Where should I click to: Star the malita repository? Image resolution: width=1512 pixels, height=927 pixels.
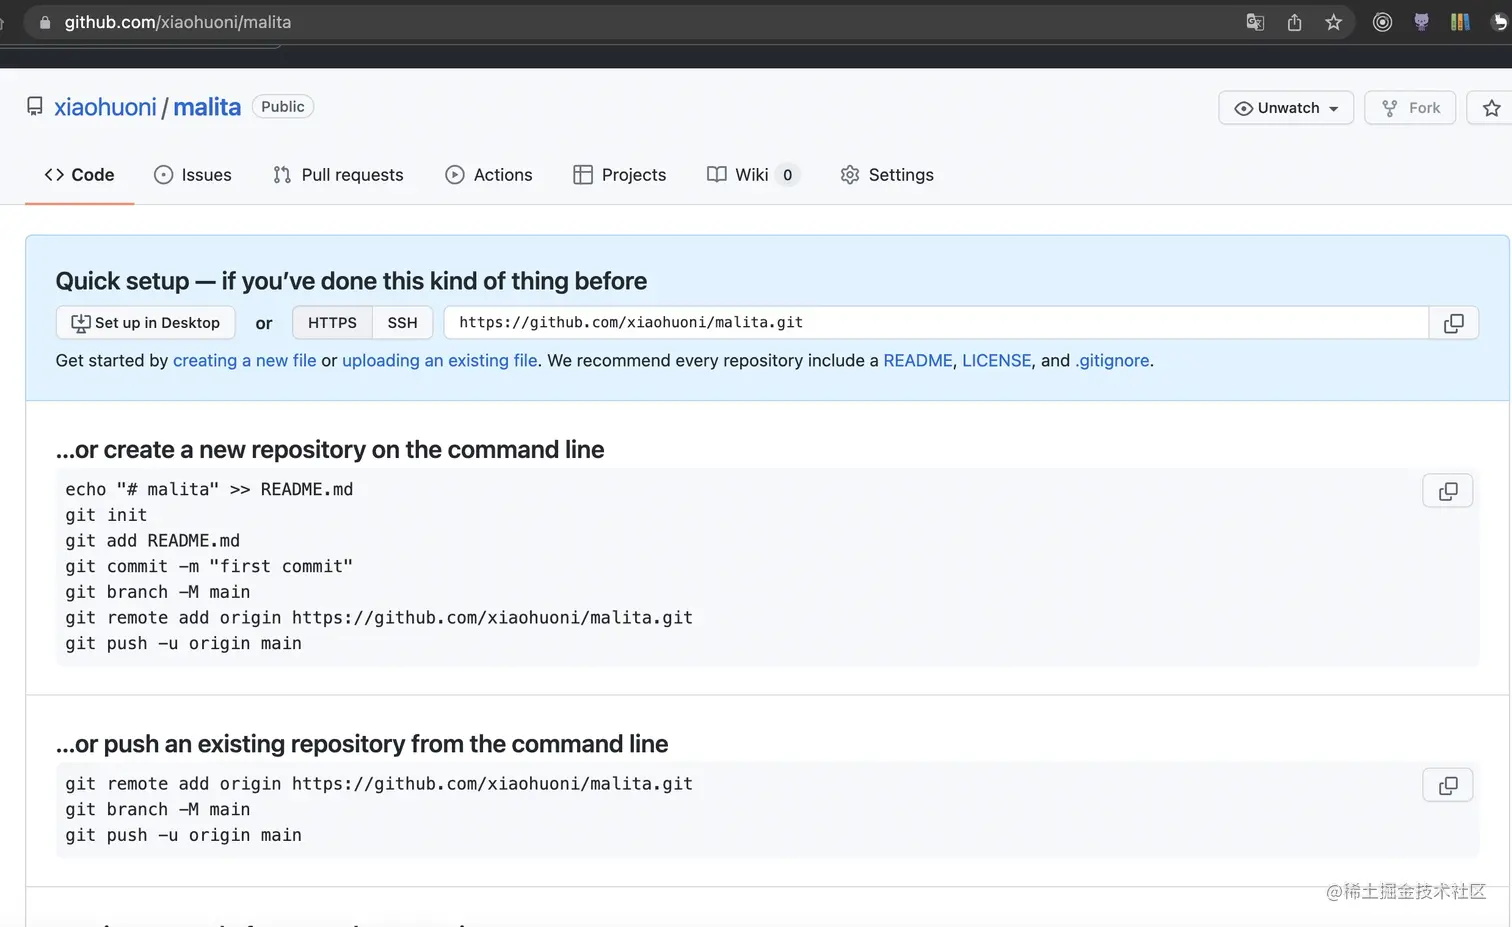pyautogui.click(x=1491, y=108)
